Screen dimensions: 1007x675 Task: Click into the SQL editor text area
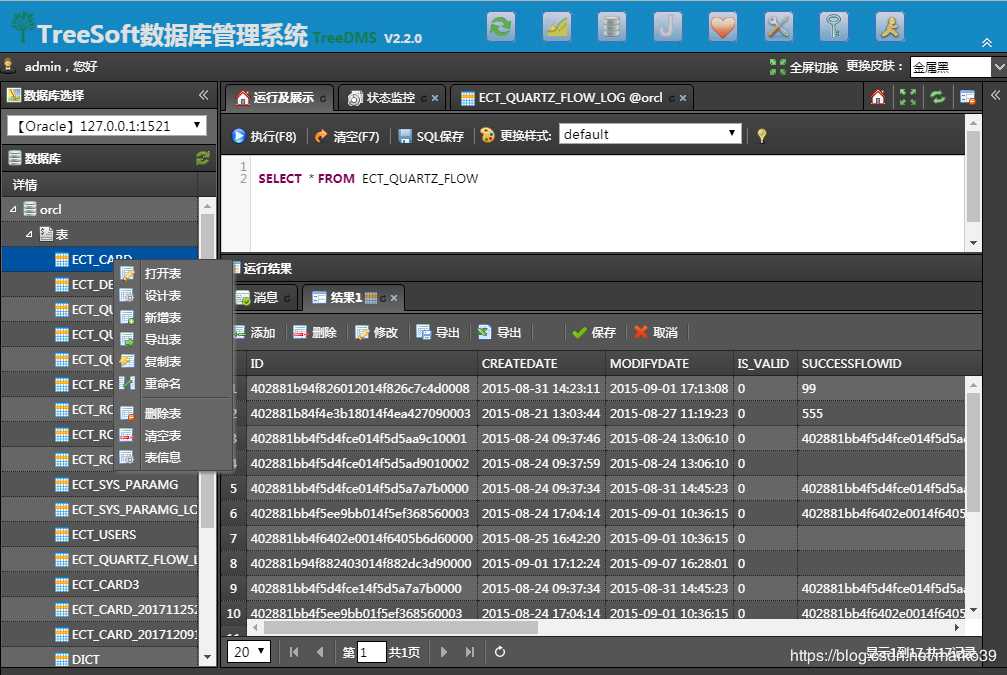pos(607,203)
